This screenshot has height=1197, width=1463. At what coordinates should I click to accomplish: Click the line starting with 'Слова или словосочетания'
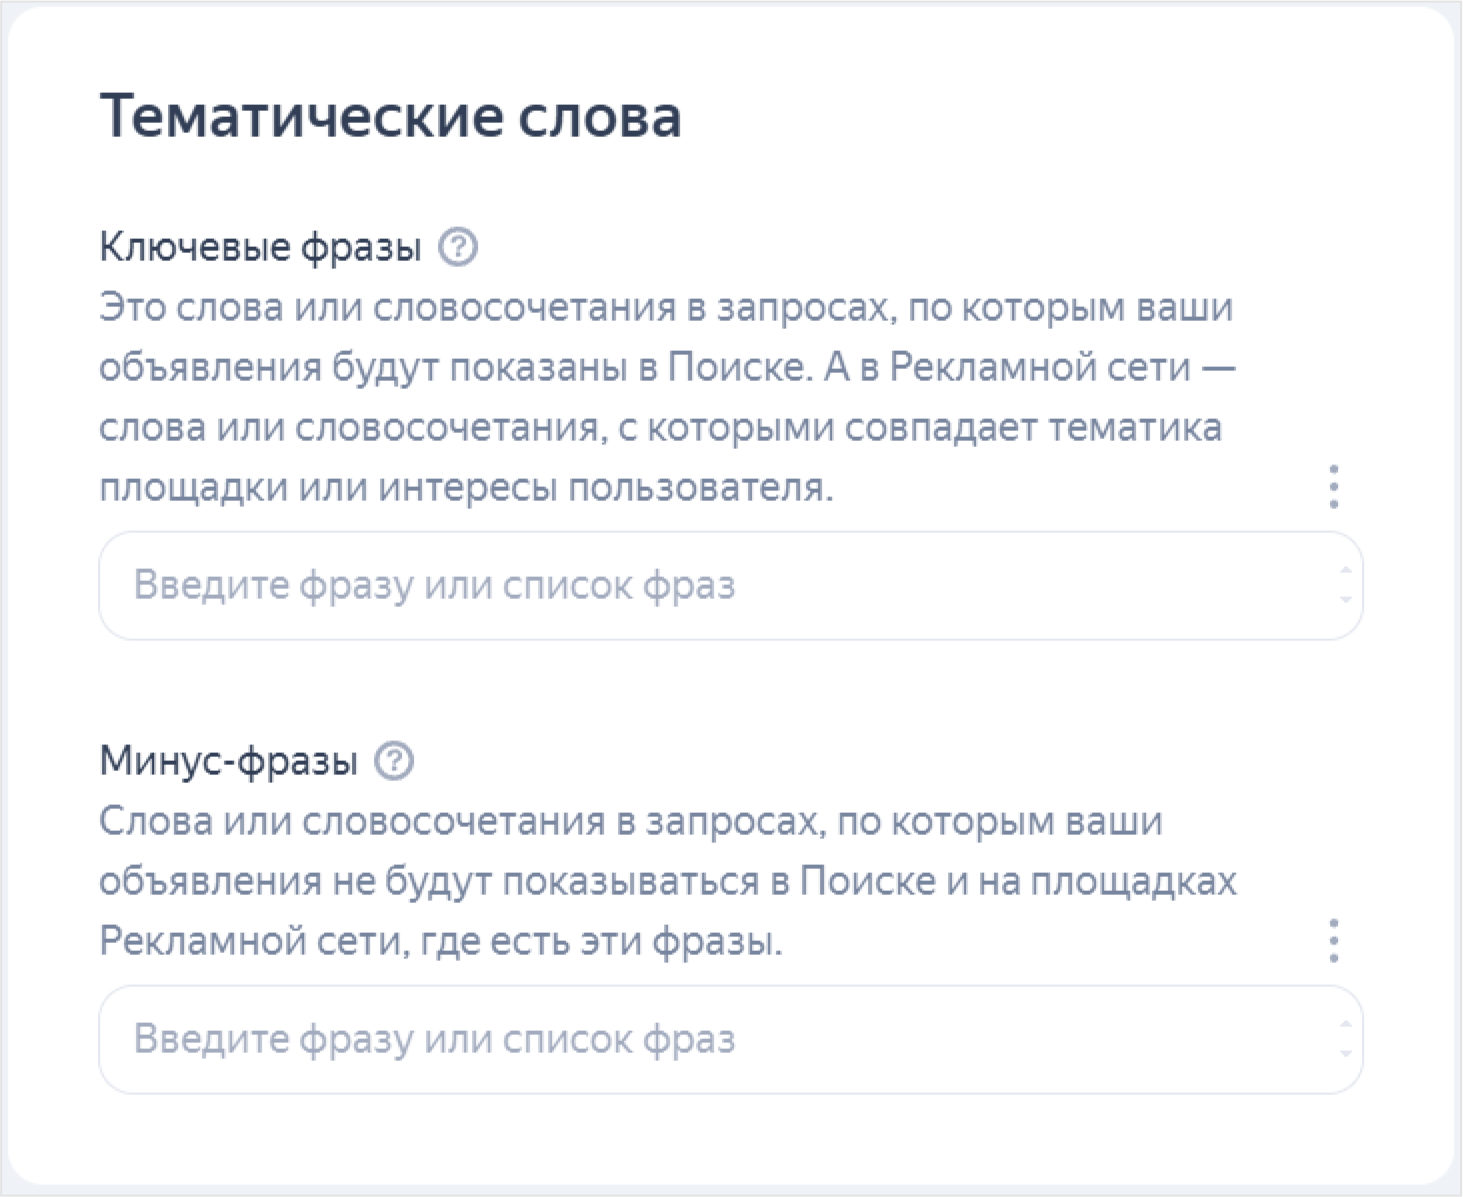[630, 821]
